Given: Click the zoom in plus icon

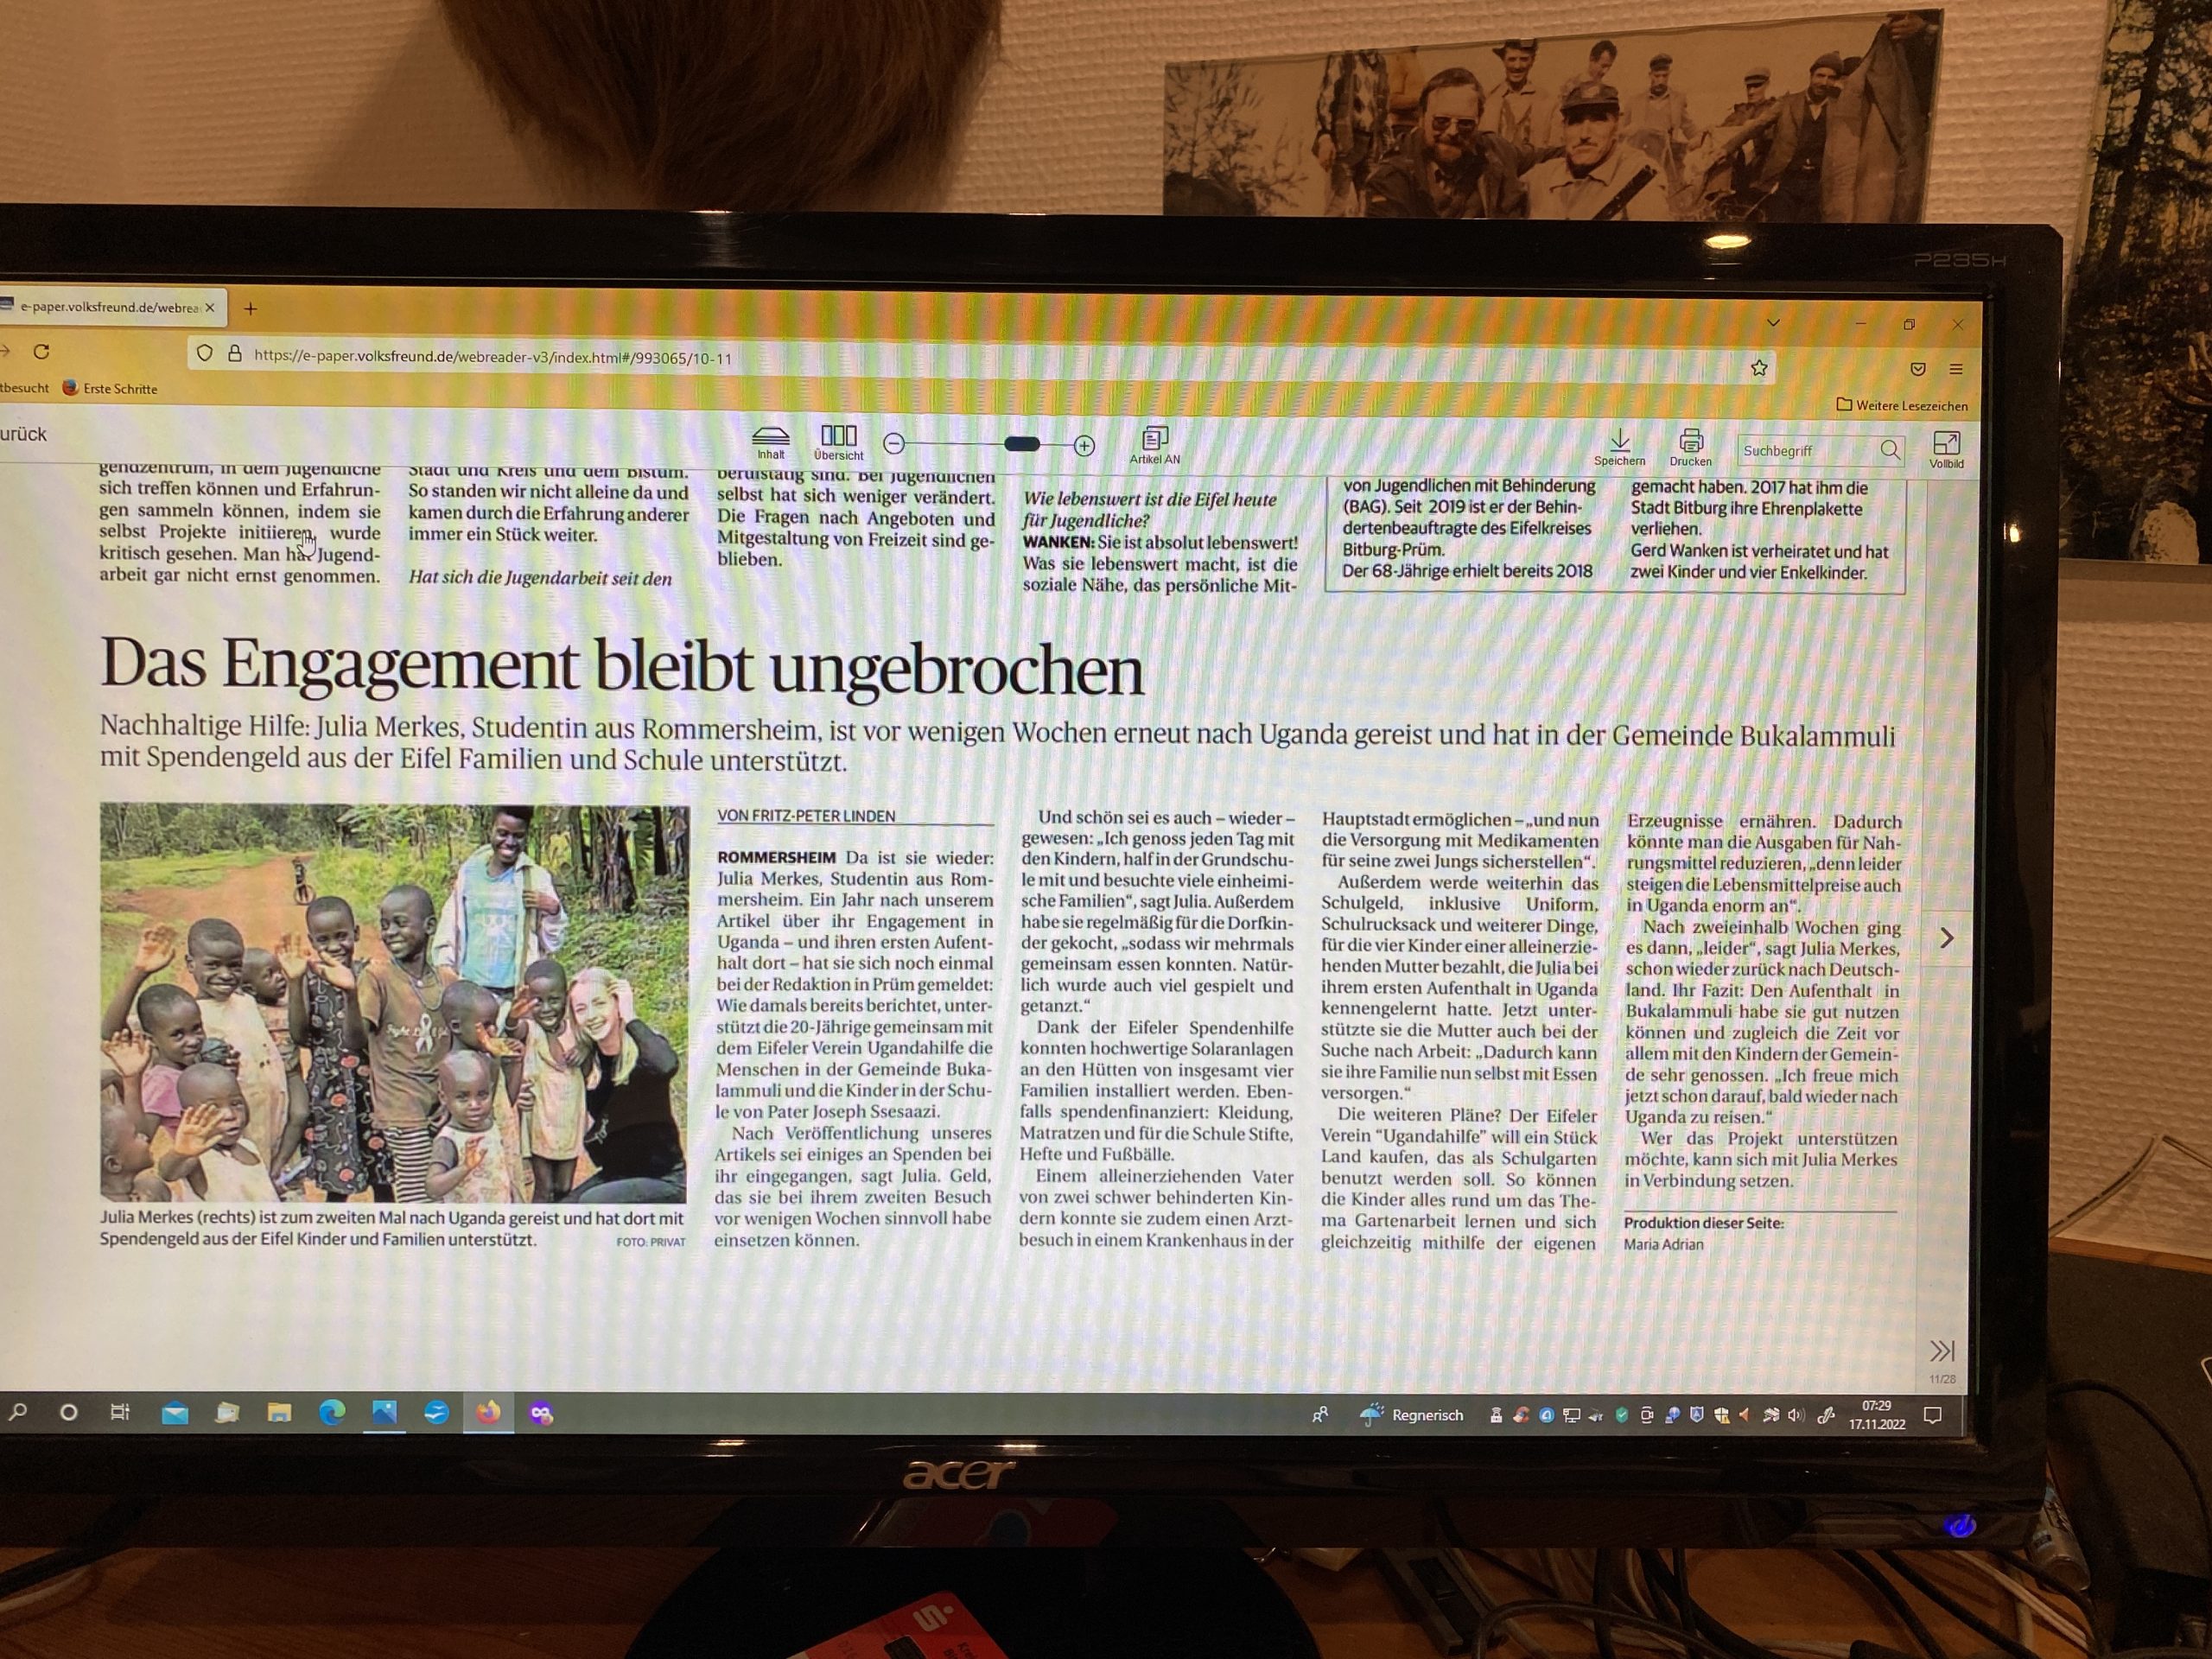Looking at the screenshot, I should (1084, 446).
